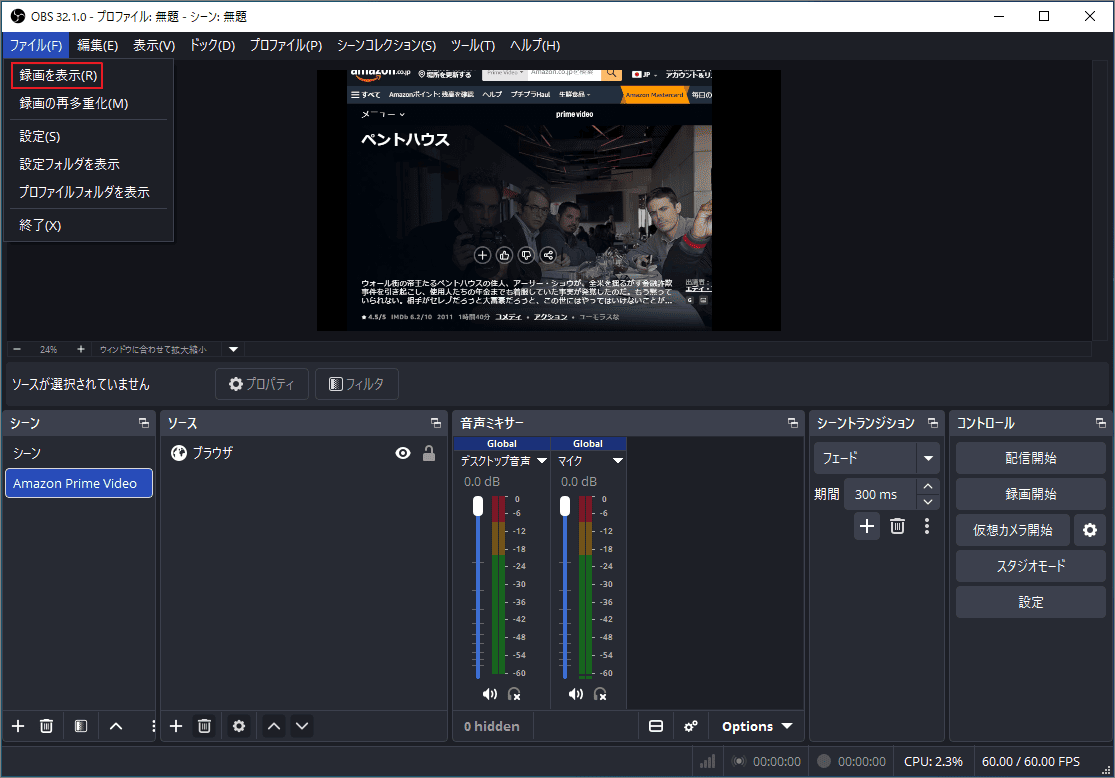Click the browser source globe icon
The height and width of the screenshot is (778, 1115).
179,452
